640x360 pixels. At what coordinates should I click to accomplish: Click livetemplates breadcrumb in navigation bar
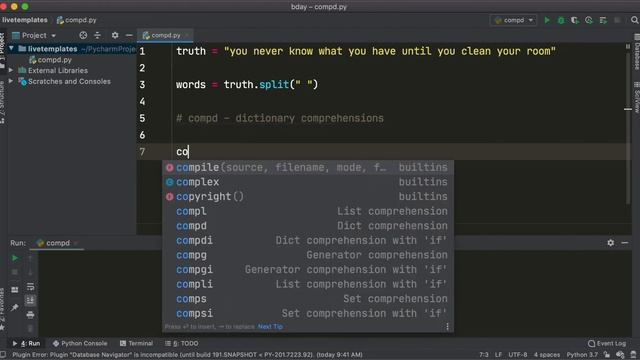point(25,20)
